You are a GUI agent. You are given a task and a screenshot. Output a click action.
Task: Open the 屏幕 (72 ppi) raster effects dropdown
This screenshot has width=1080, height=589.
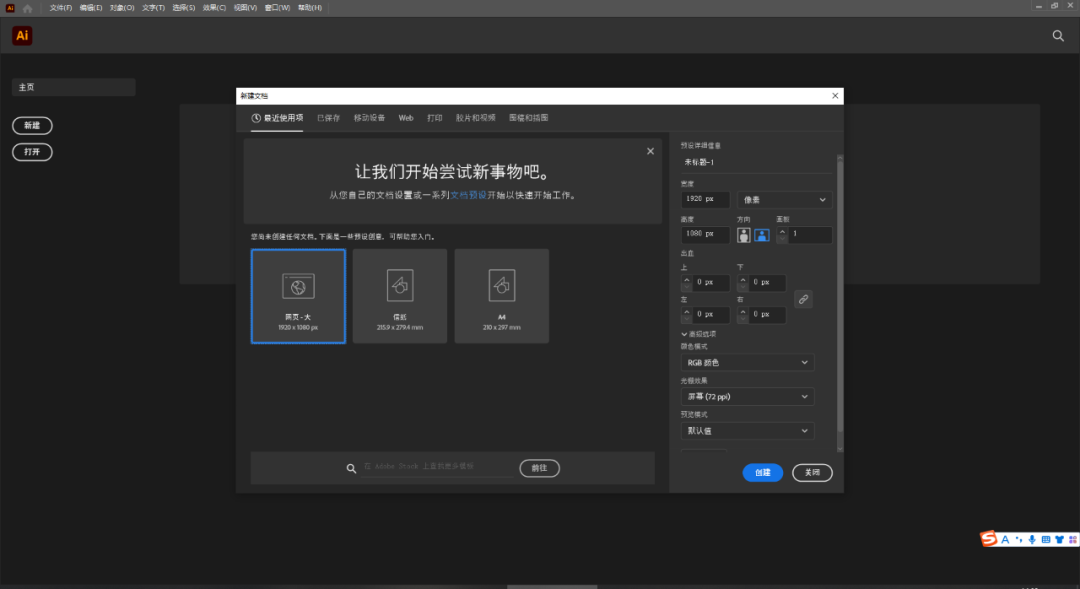[x=747, y=397]
